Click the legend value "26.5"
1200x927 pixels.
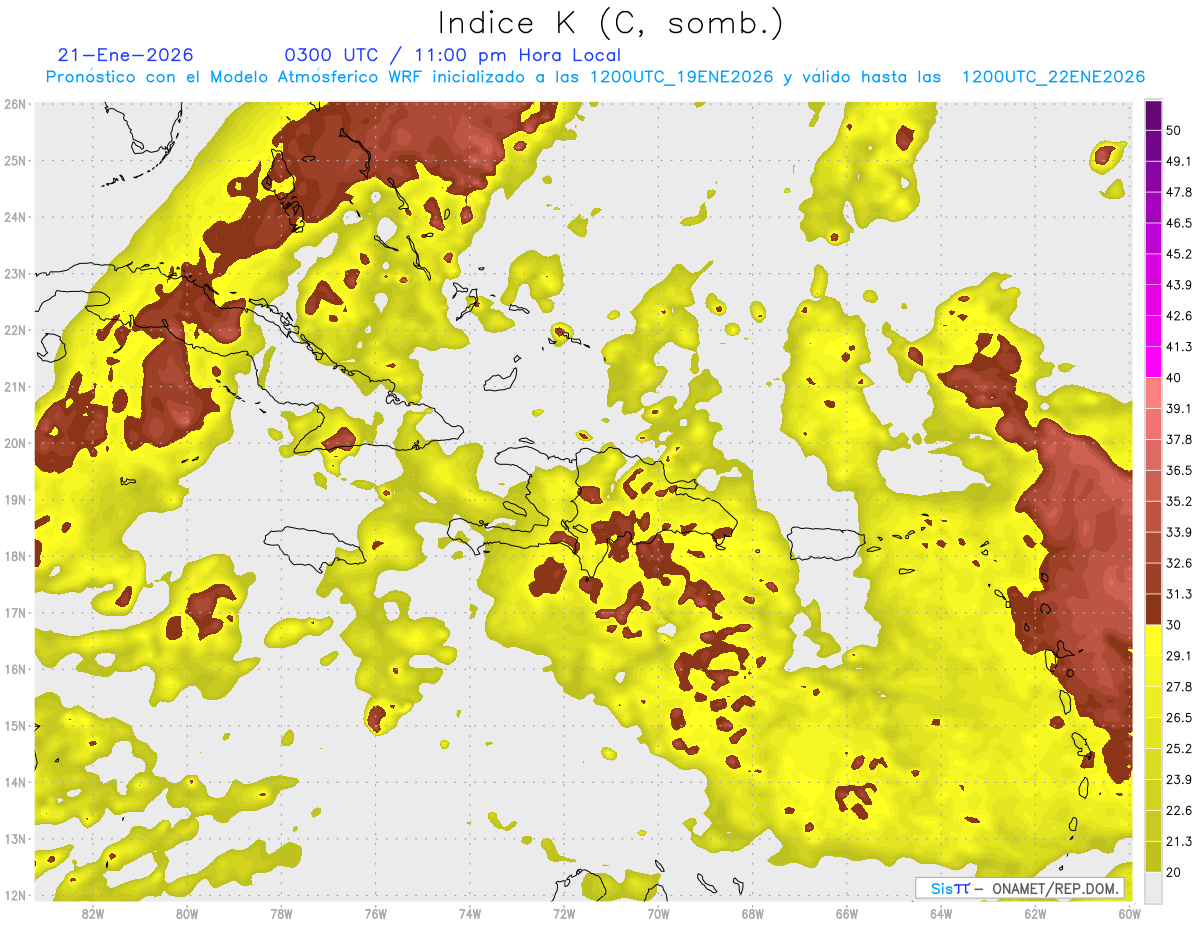pos(1178,717)
